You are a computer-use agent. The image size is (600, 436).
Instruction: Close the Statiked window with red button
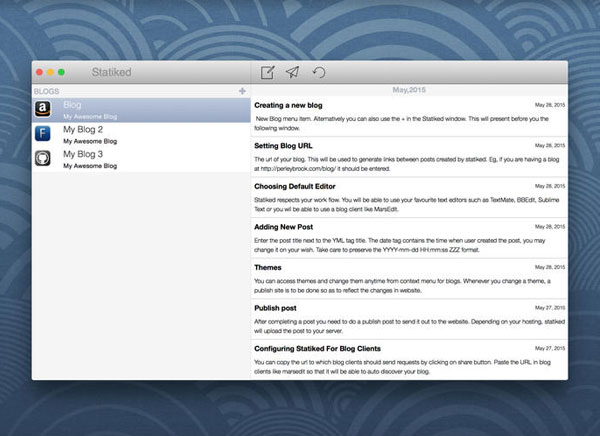pyautogui.click(x=39, y=72)
